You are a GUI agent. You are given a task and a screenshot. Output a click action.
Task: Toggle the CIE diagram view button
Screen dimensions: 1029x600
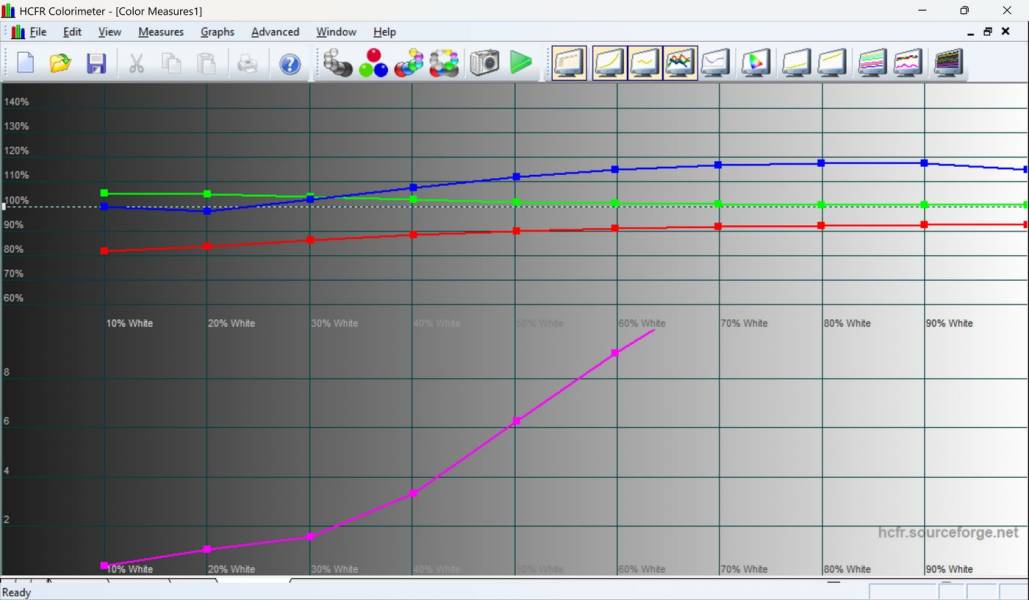(x=755, y=64)
